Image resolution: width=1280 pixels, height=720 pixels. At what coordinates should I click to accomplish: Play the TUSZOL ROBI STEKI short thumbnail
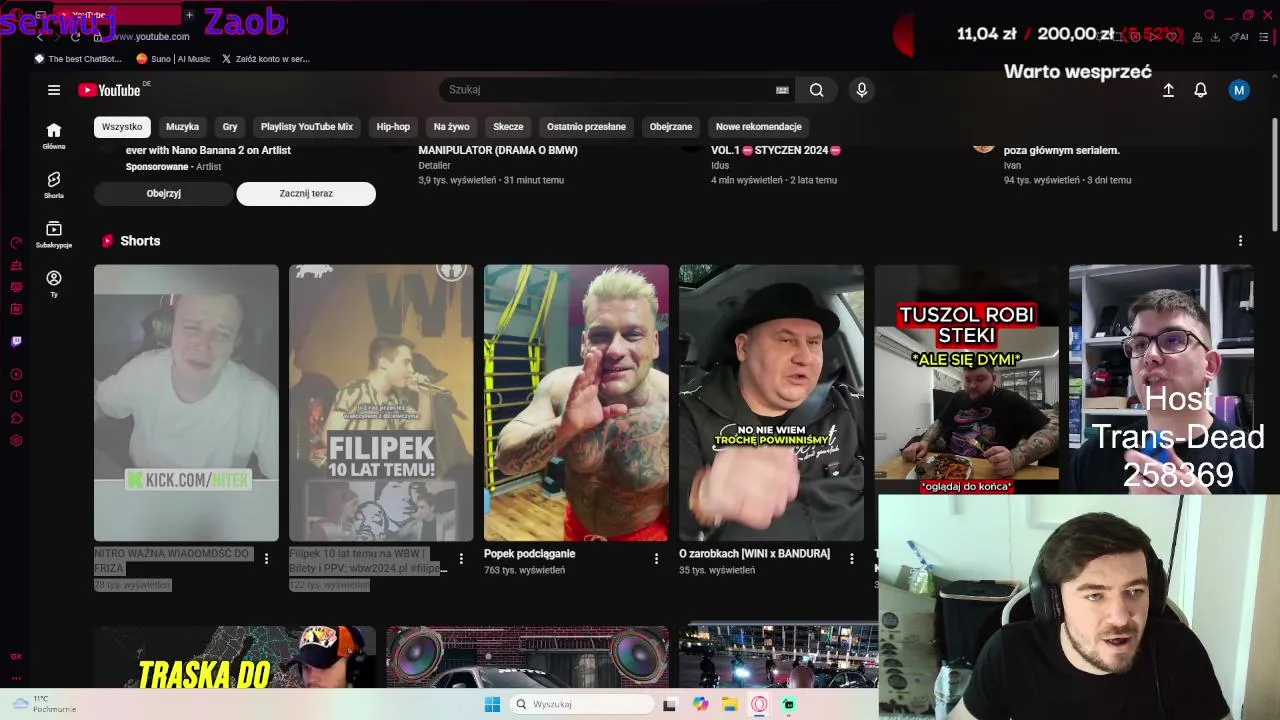point(966,380)
